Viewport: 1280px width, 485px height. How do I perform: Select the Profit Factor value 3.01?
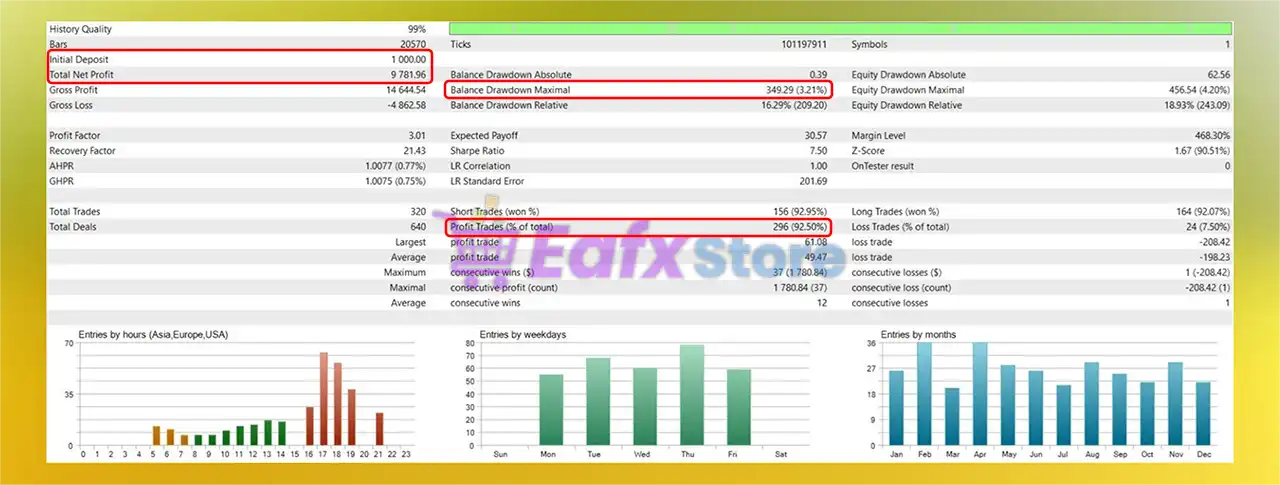[x=416, y=135]
